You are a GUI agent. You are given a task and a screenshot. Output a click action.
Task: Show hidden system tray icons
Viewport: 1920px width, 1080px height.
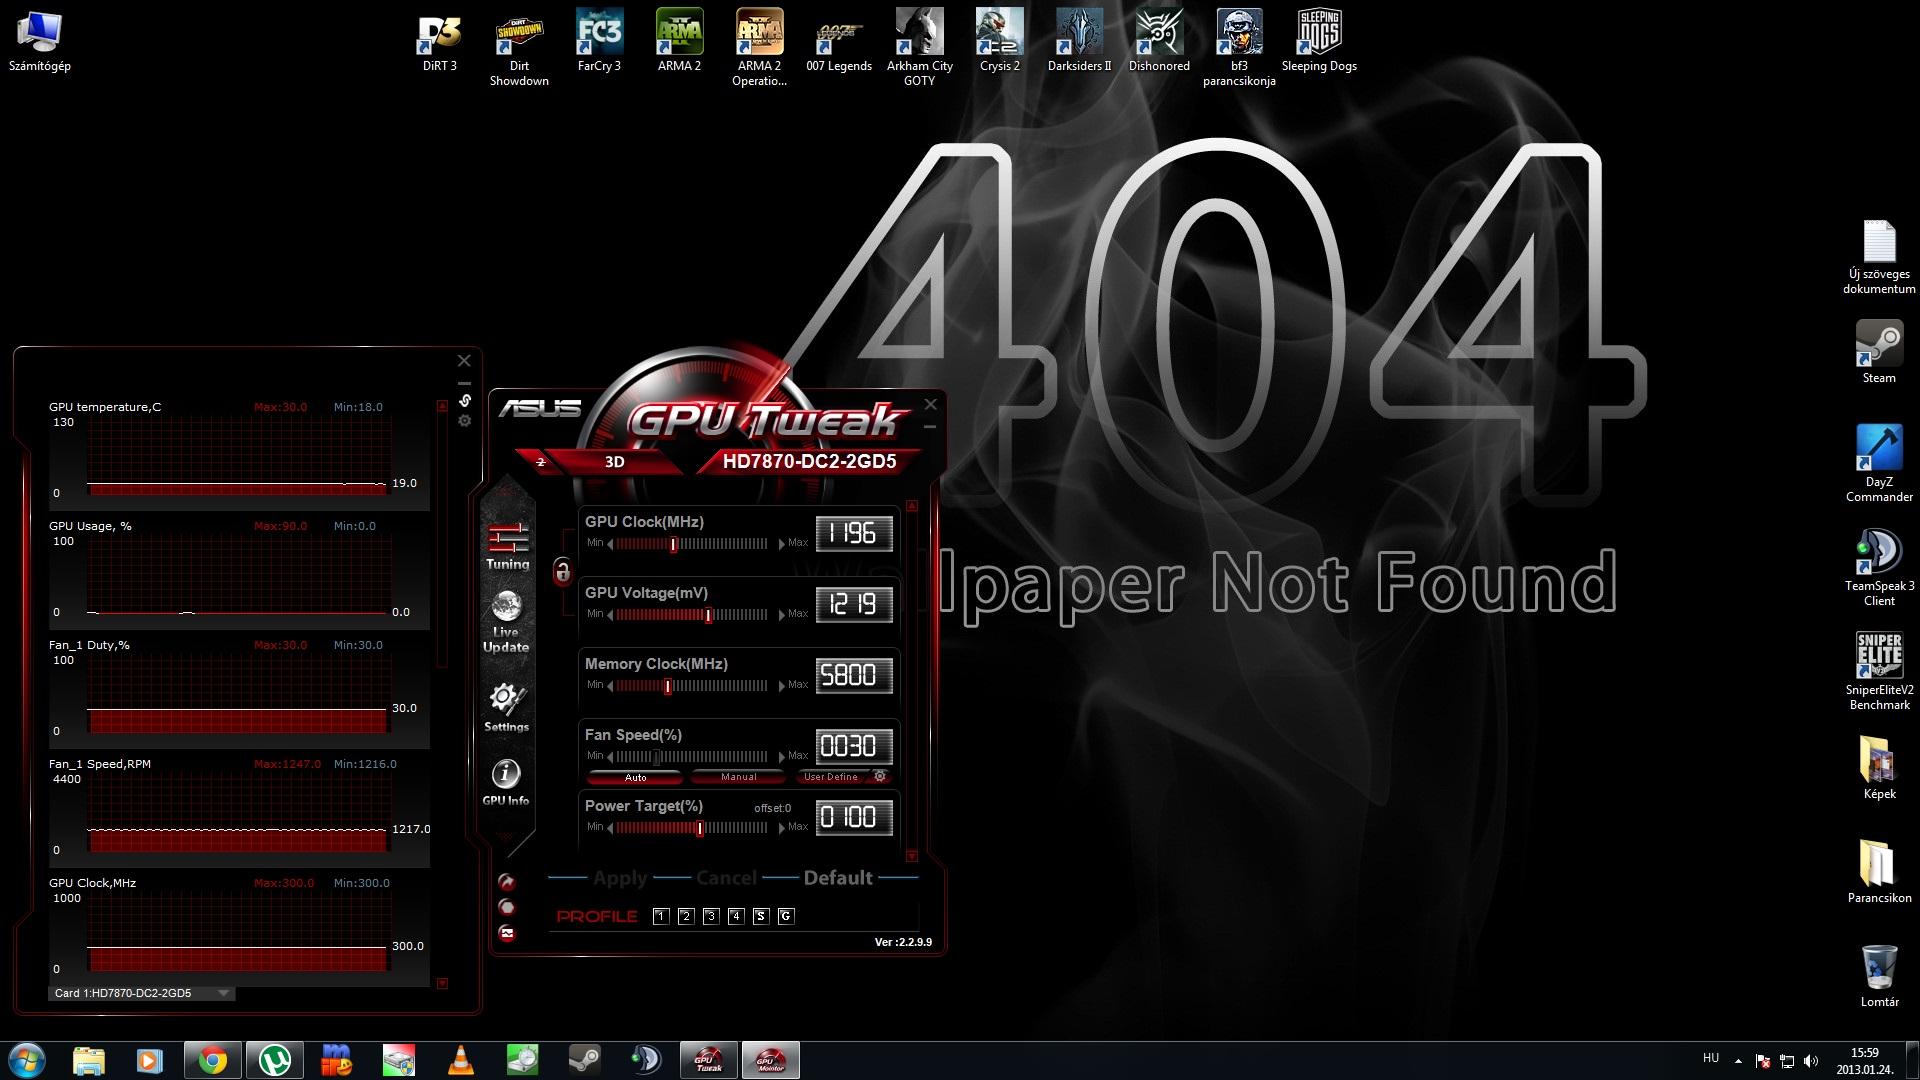point(1738,1060)
